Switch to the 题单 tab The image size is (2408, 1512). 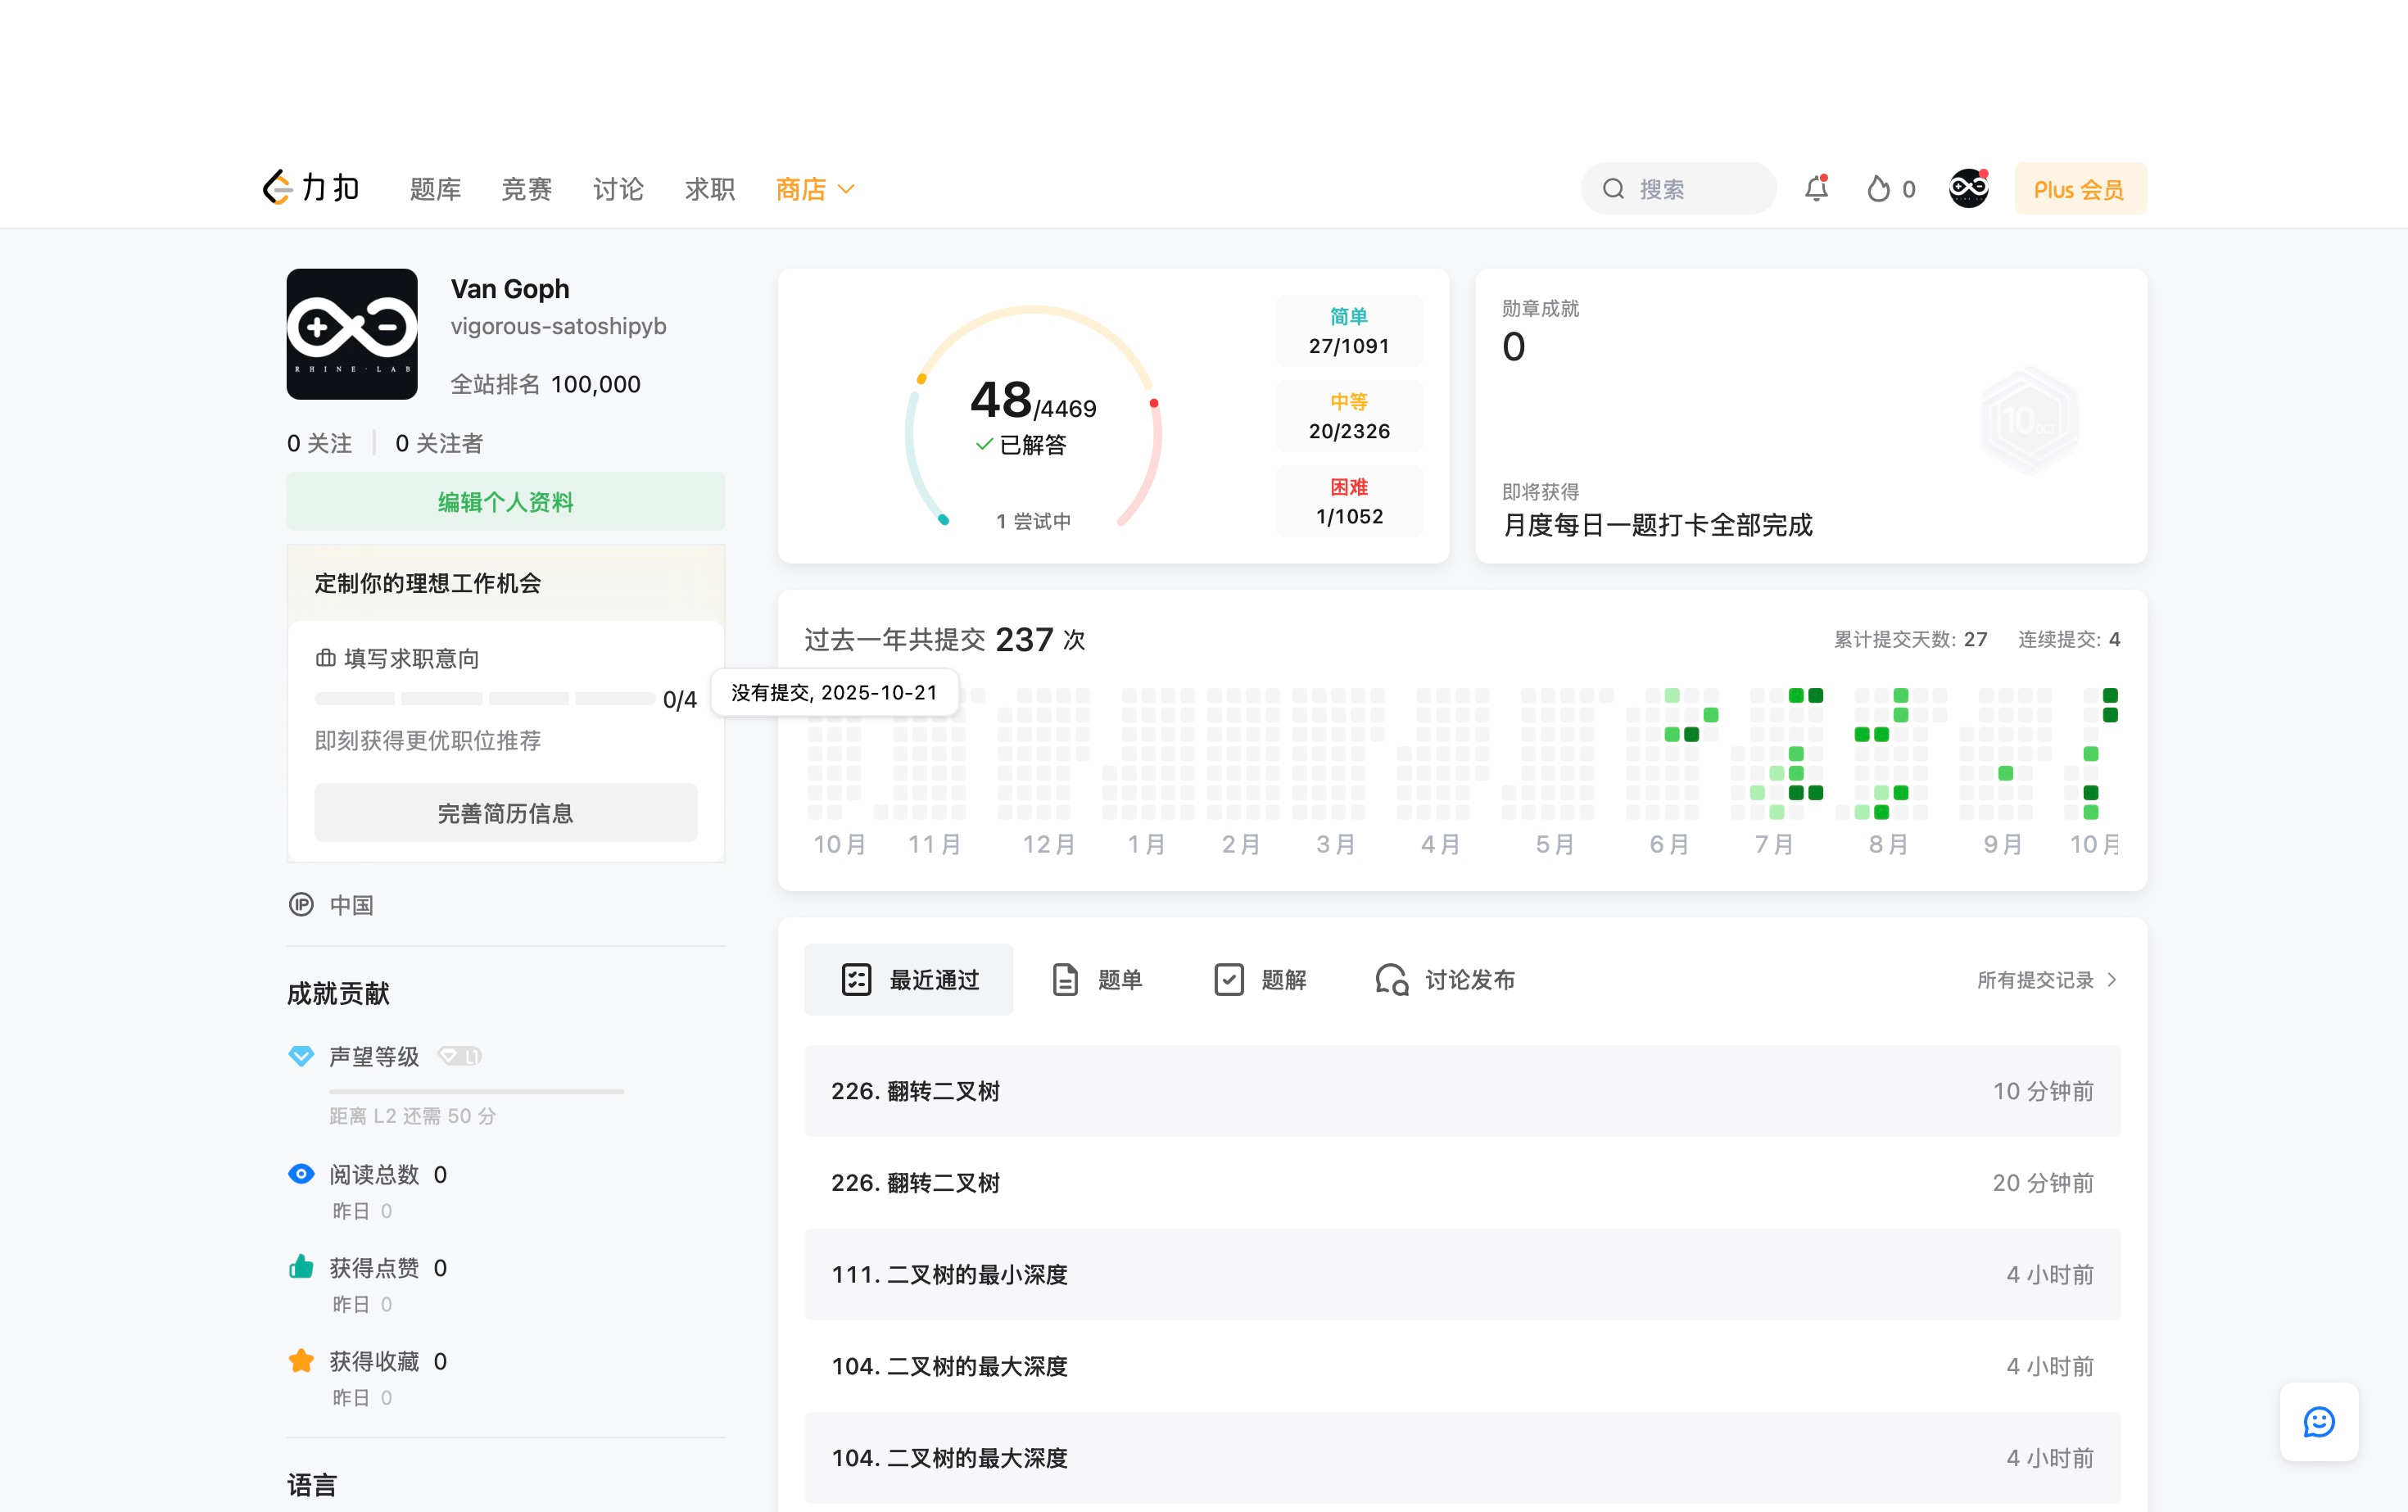[x=1097, y=980]
